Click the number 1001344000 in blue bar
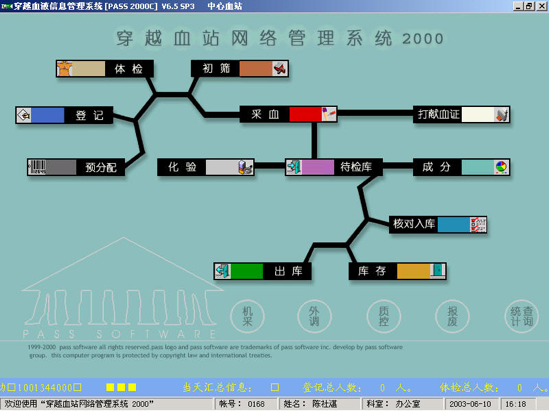The width and height of the screenshot is (549, 411). coord(45,388)
